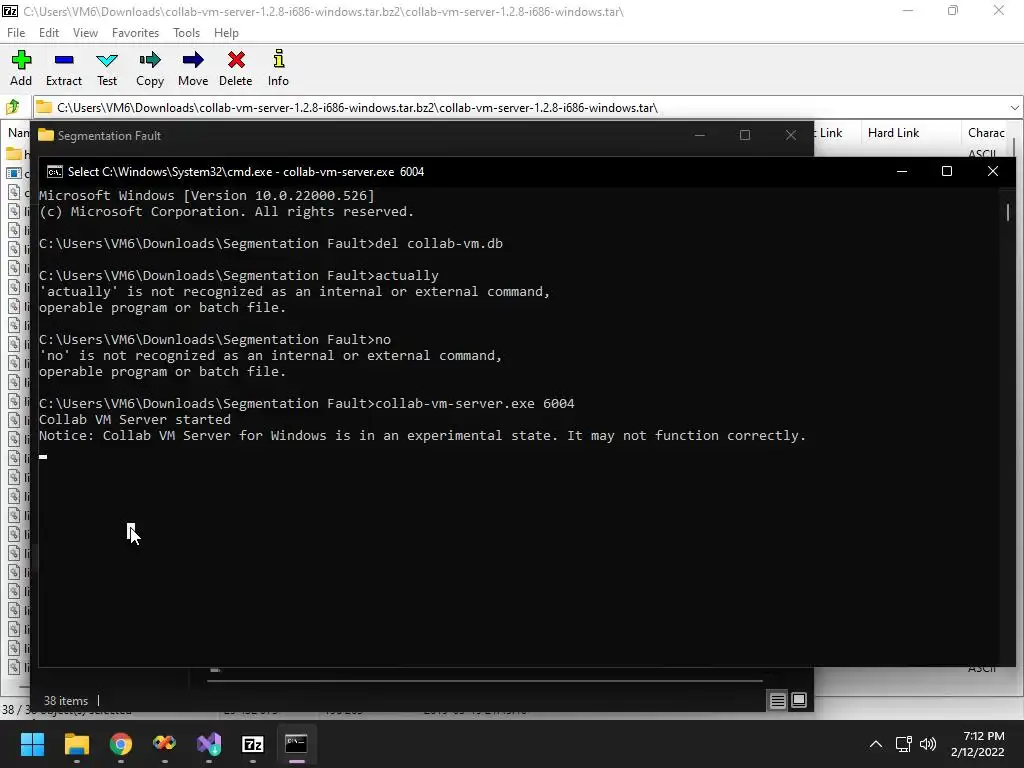Click the Segmentation Fault window folder icon
The image size is (1024, 768).
46,135
